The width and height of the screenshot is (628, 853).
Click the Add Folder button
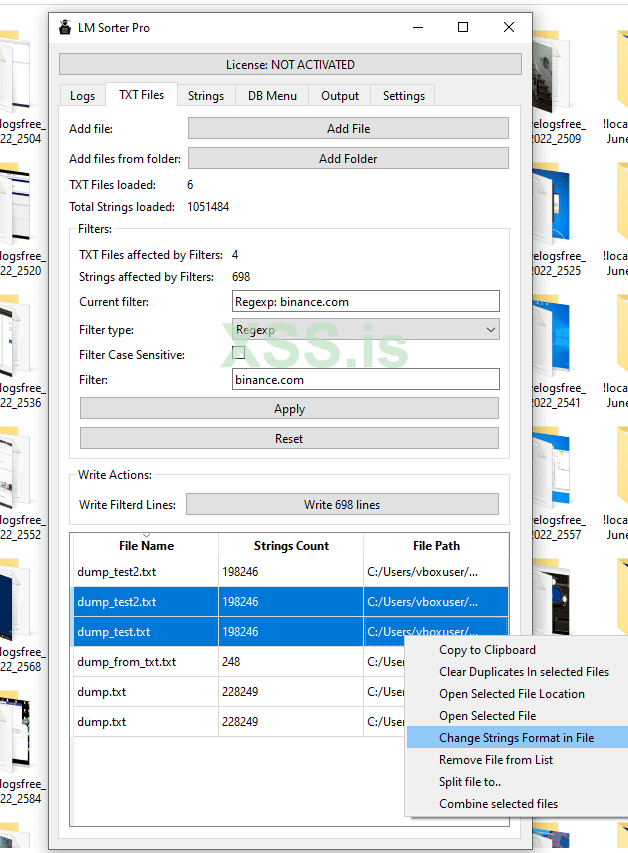point(348,158)
